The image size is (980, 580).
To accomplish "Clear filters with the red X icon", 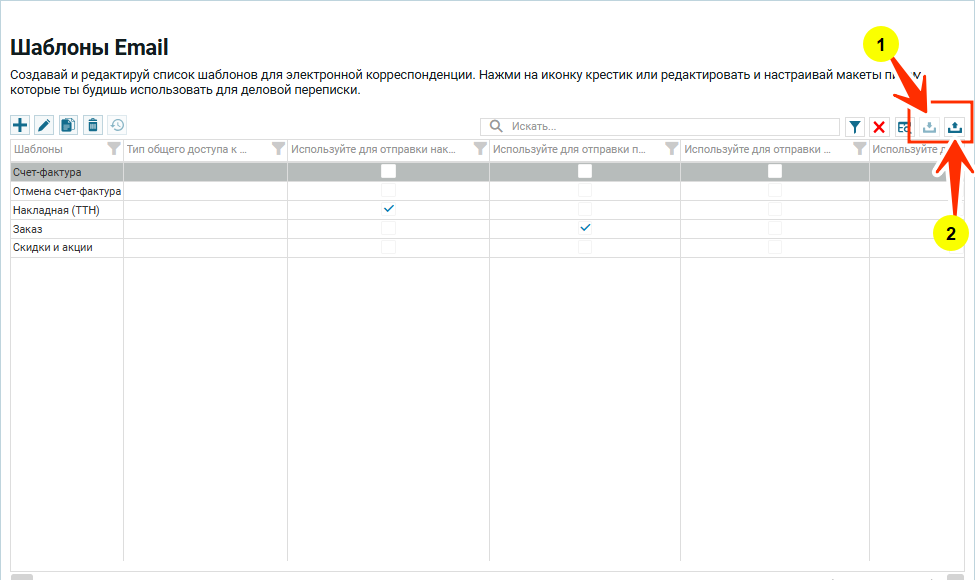I will click(879, 127).
